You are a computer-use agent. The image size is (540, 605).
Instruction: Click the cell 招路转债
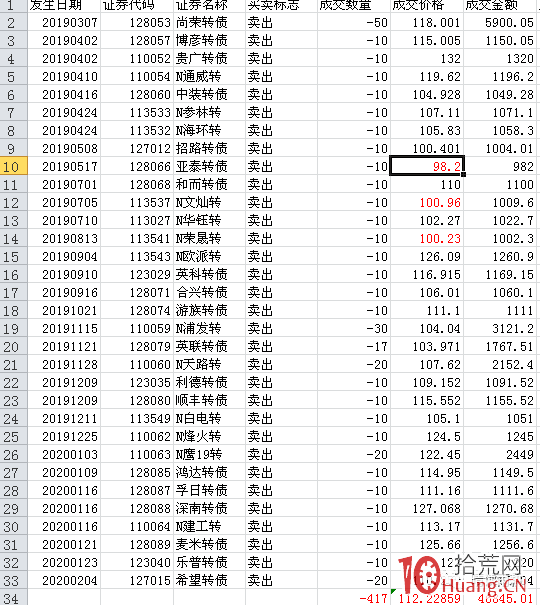pyautogui.click(x=209, y=149)
